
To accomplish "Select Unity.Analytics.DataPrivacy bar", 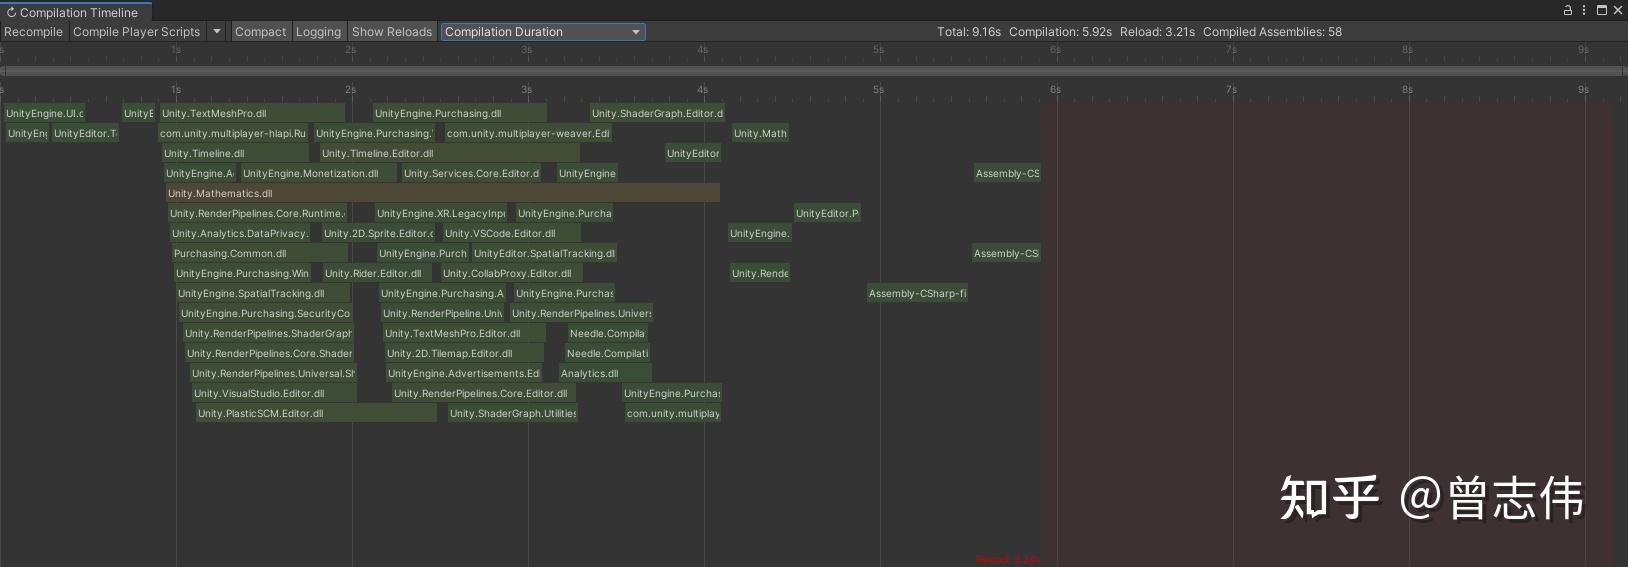I will (x=240, y=233).
